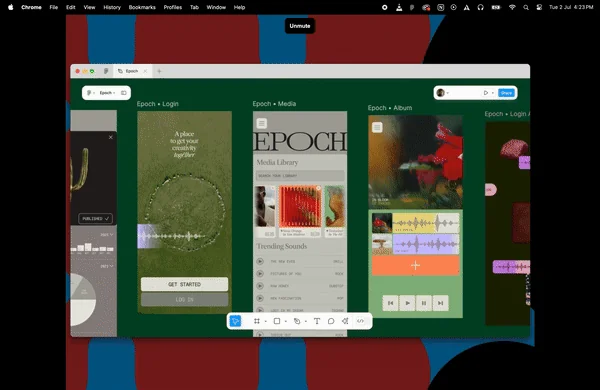Close the cactus panel with X
The width and height of the screenshot is (600, 390).
coord(111,137)
